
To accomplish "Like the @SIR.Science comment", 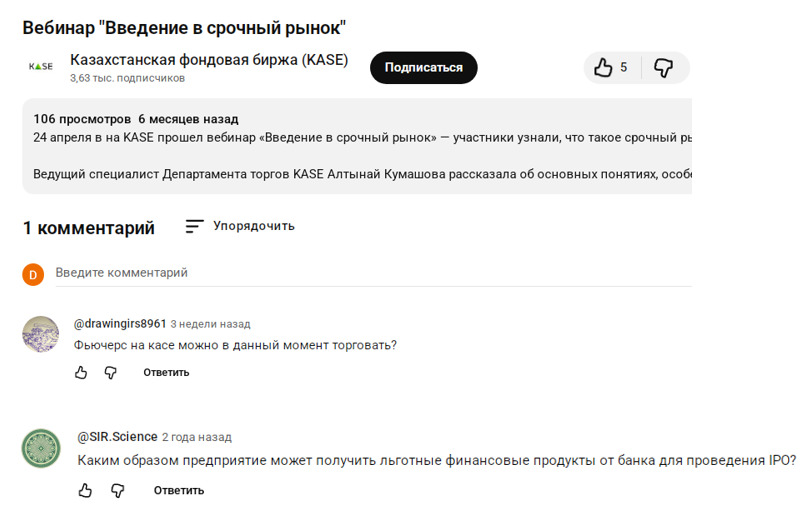I will point(86,491).
